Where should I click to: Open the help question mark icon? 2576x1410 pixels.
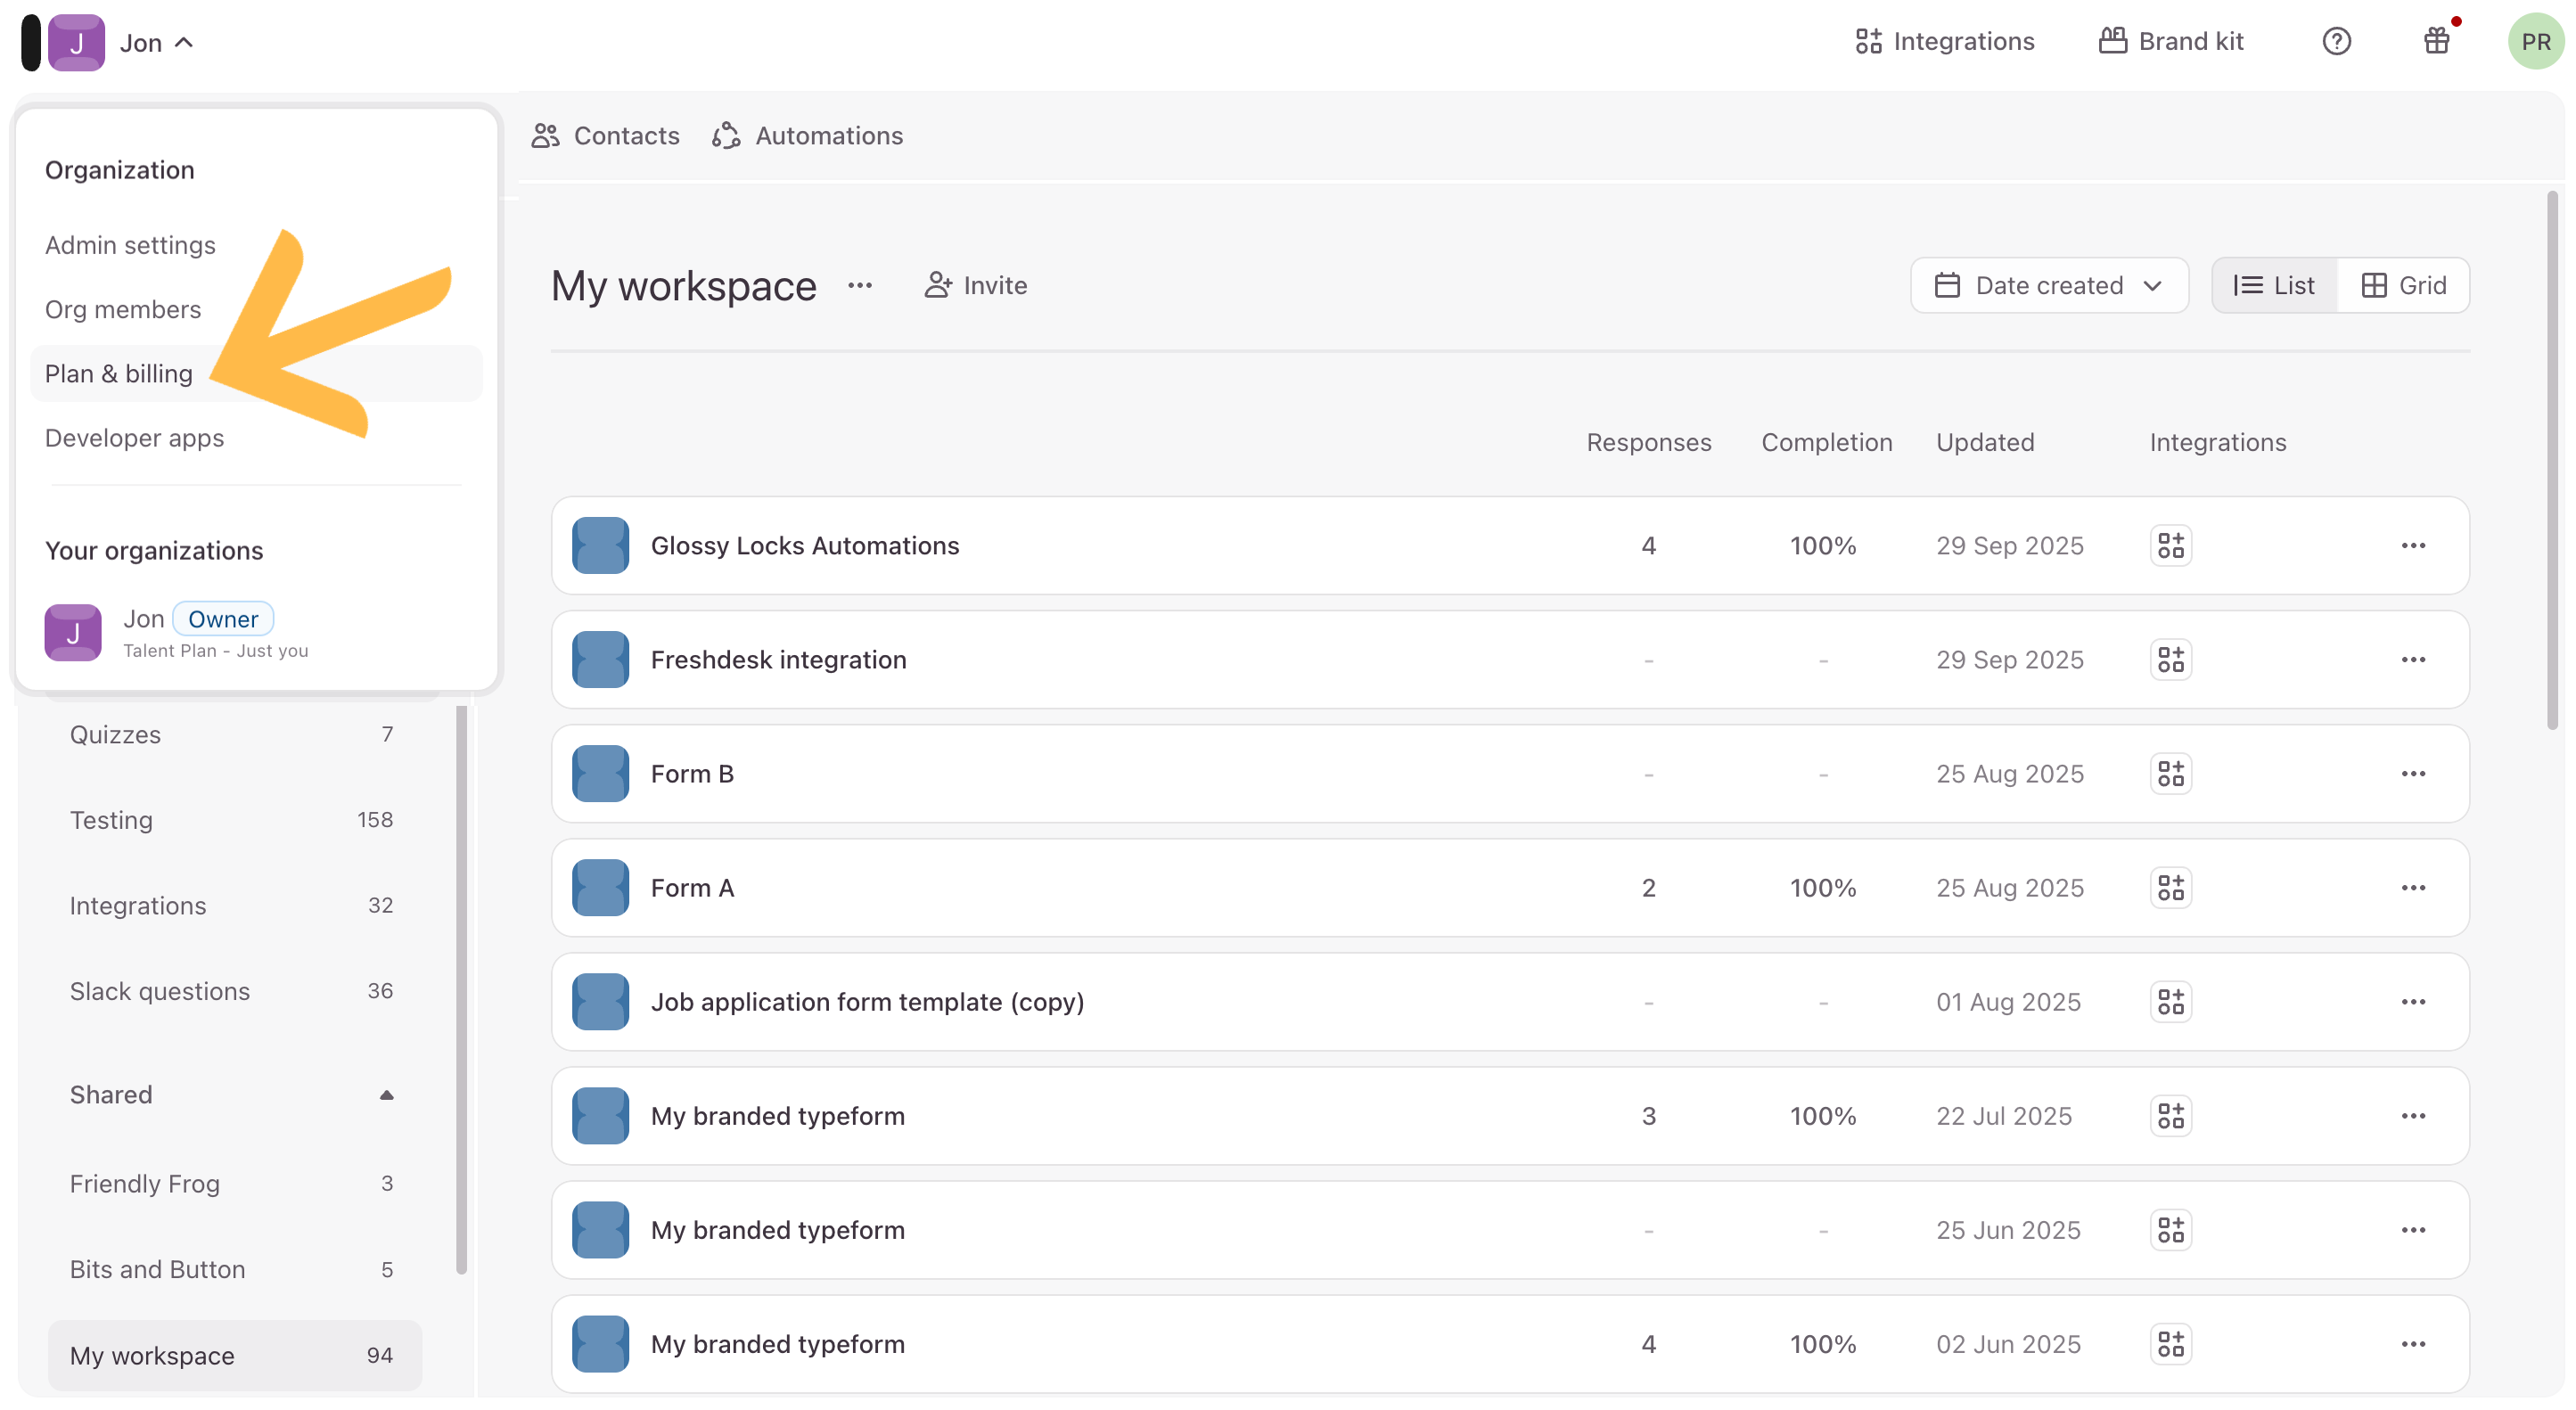tap(2336, 41)
